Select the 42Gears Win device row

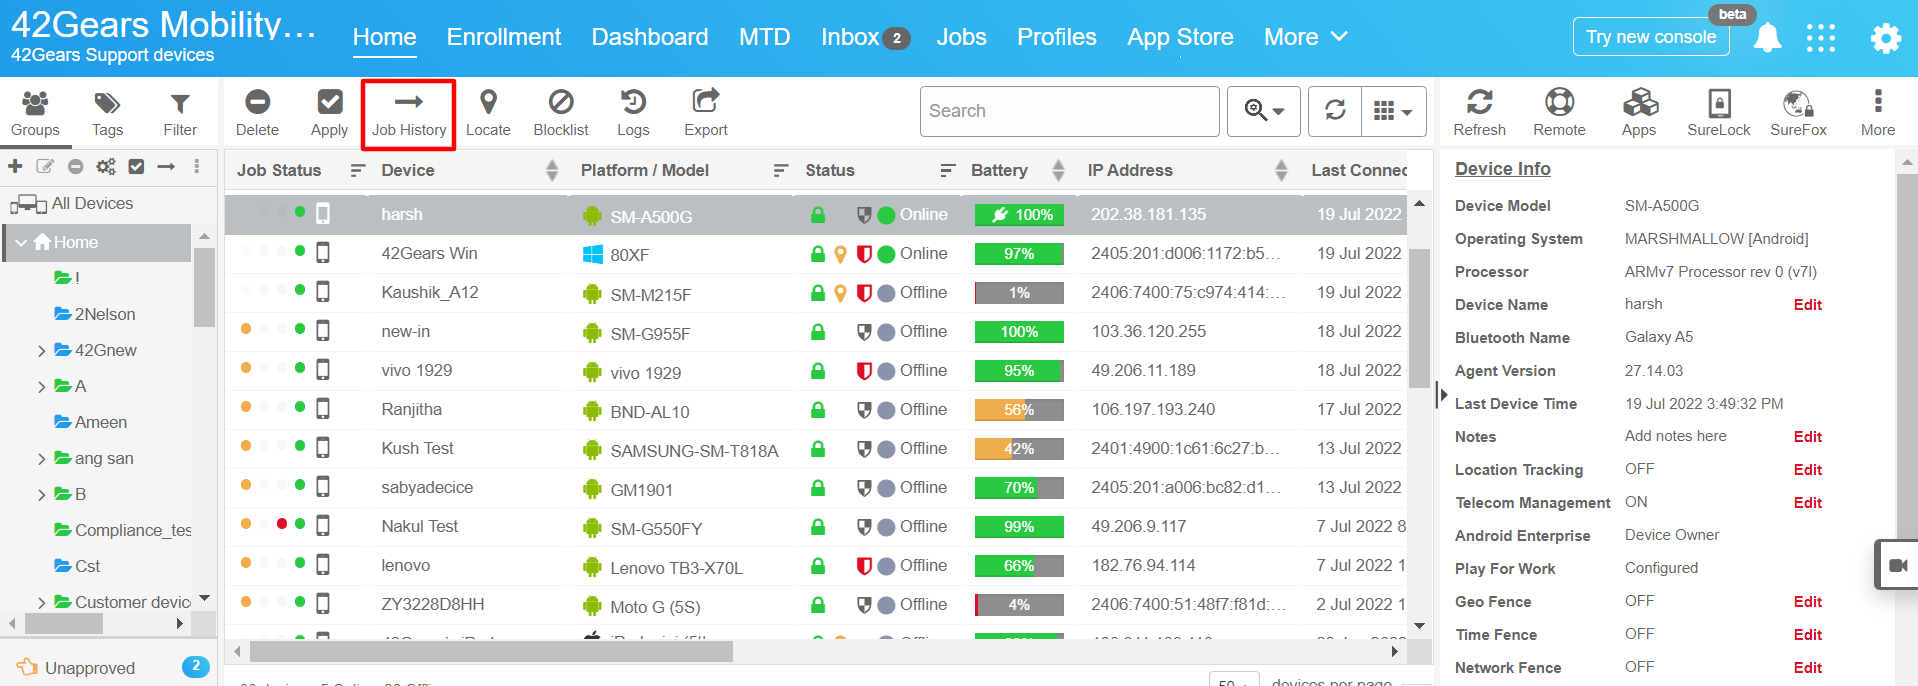coord(815,254)
